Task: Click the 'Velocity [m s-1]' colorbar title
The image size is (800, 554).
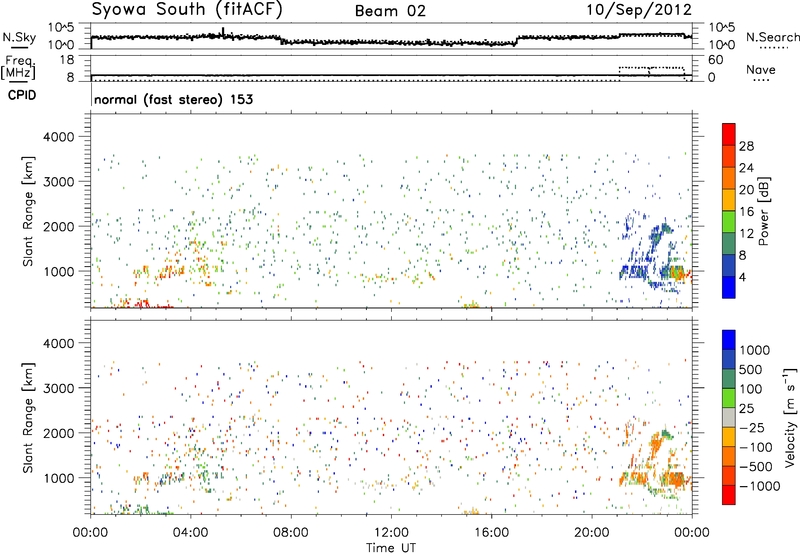Action: (x=790, y=417)
